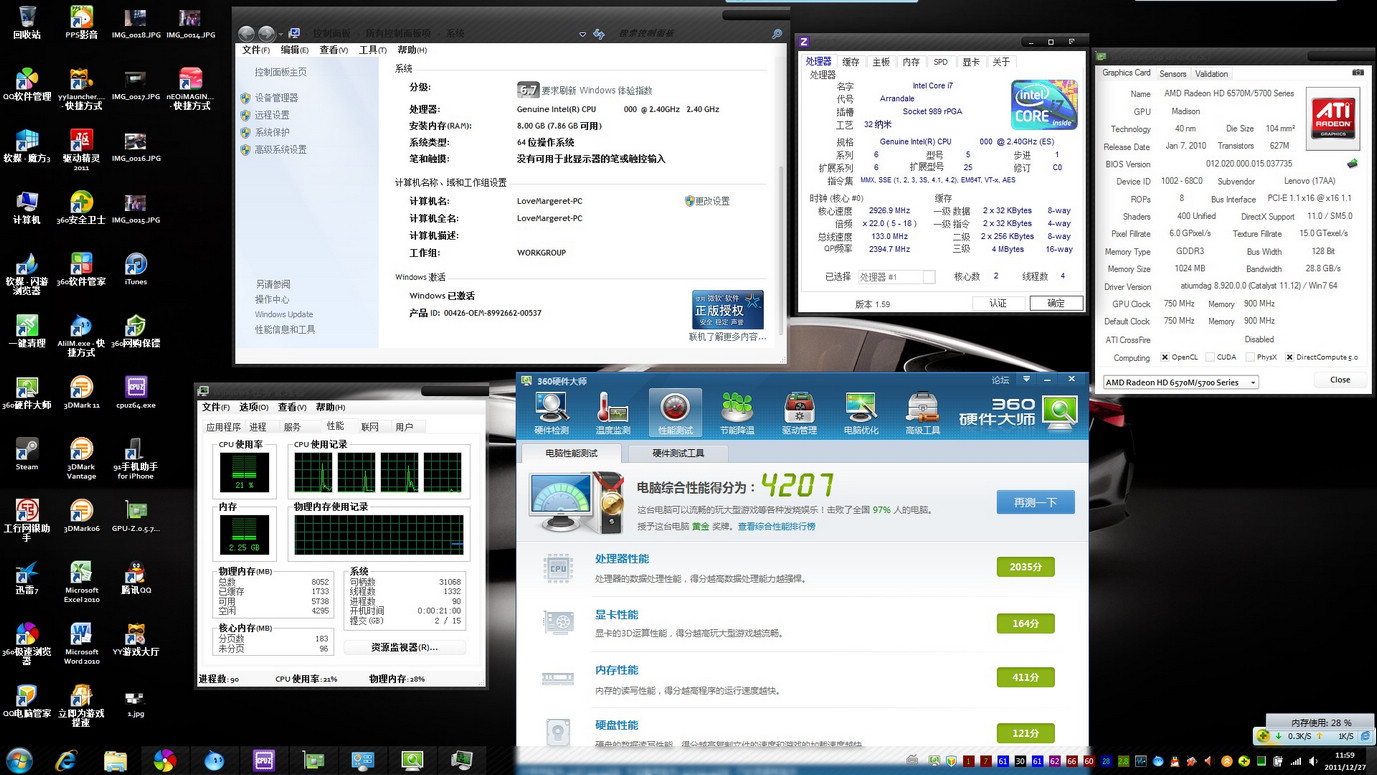Open 回收站 desktop icon
This screenshot has width=1377, height=775.
27,22
